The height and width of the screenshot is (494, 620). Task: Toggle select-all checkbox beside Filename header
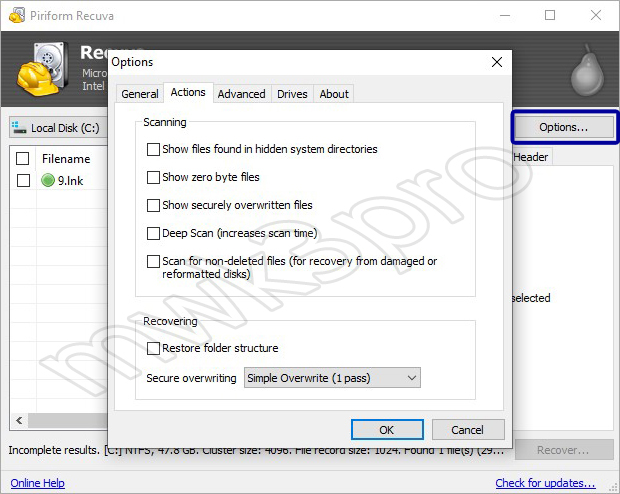point(23,159)
